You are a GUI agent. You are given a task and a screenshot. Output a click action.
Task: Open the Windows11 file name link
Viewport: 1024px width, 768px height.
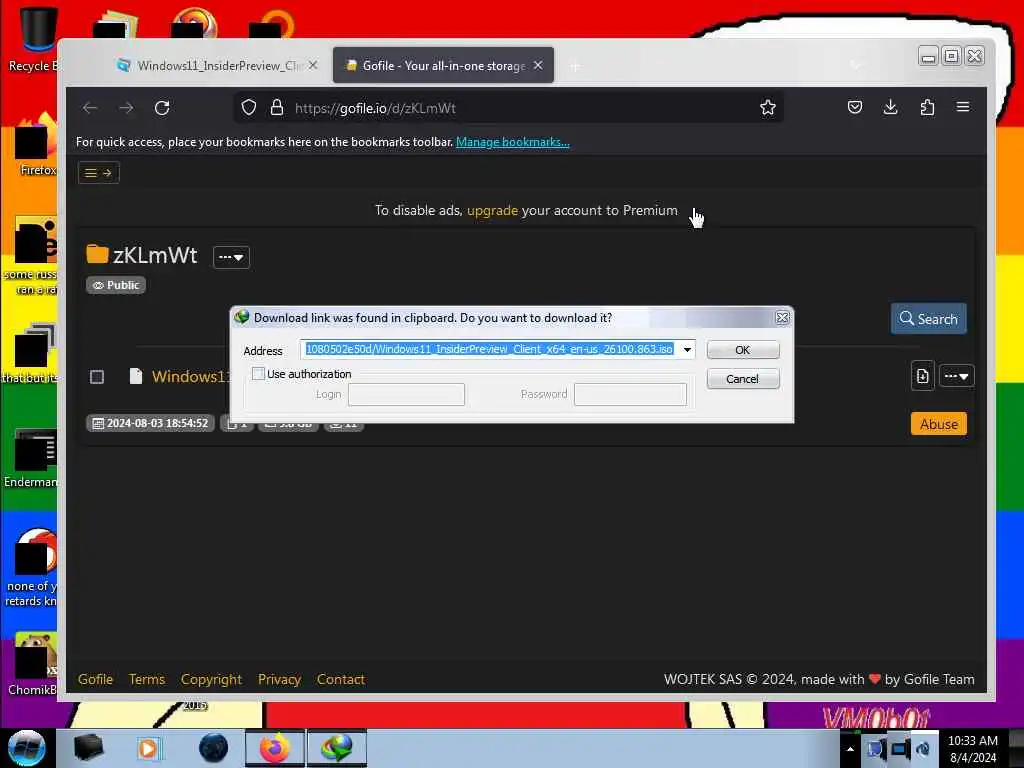coord(191,377)
